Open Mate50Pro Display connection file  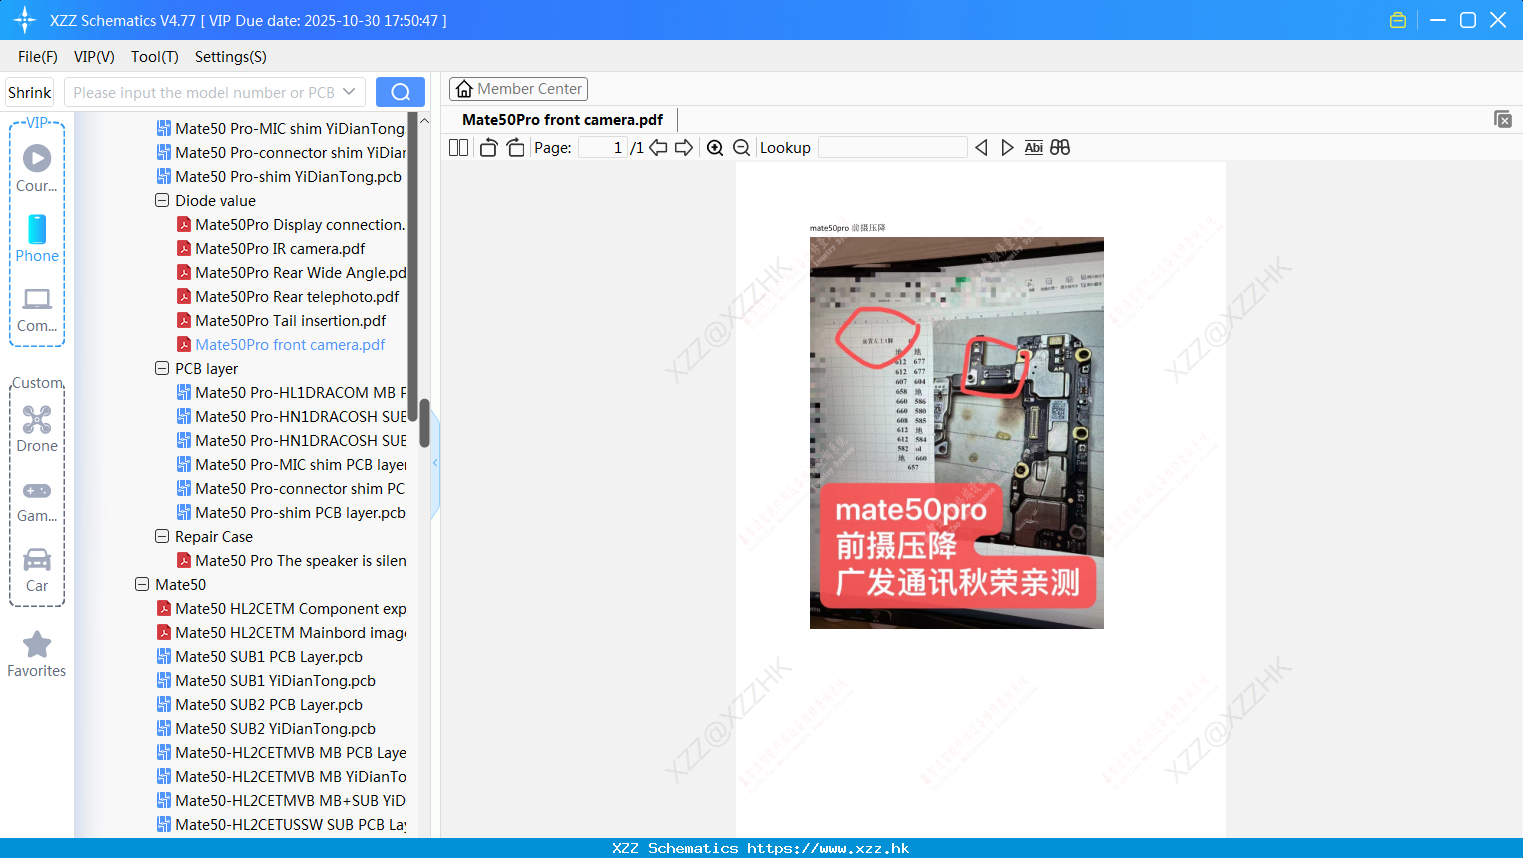[x=300, y=224]
